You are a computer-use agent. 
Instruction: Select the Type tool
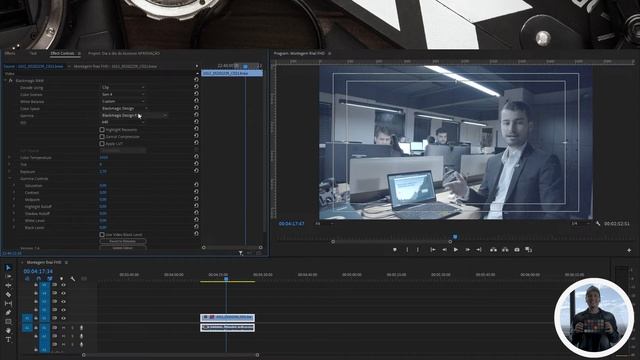(x=8, y=339)
